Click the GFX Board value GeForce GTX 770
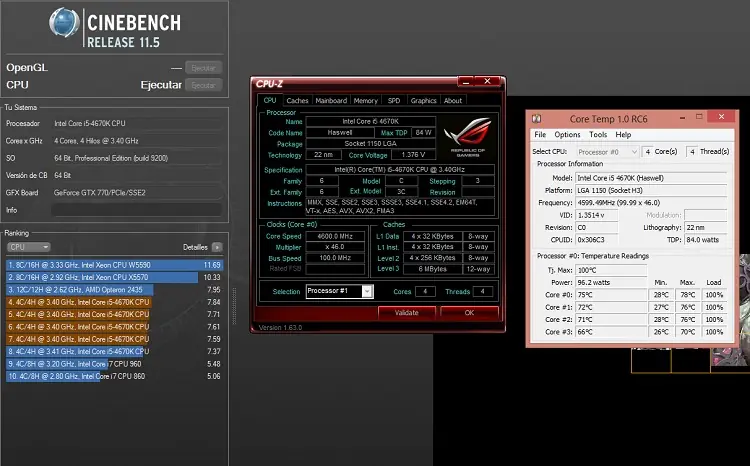The width and height of the screenshot is (750, 466). pos(137,193)
